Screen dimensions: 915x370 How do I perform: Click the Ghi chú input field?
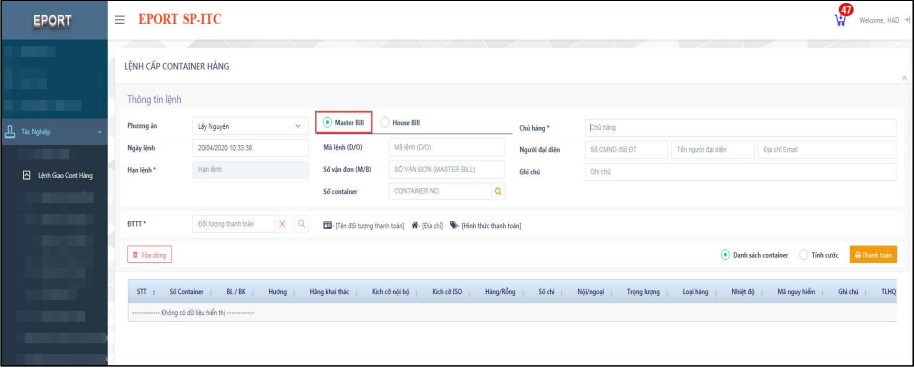[741, 172]
